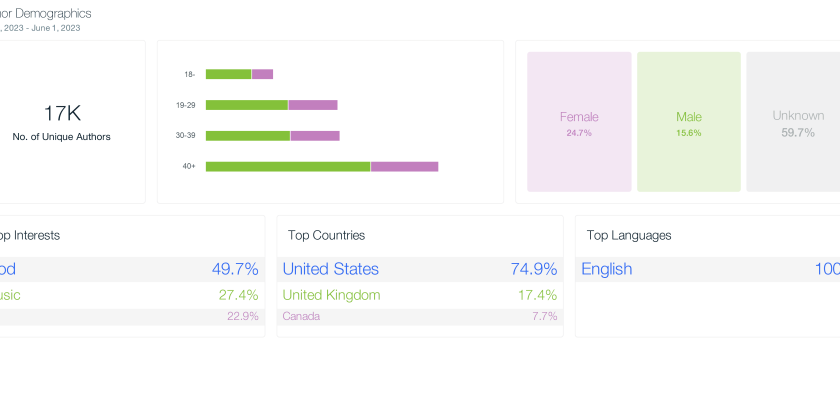Select the Male gender card
The image size is (840, 400).
688,122
